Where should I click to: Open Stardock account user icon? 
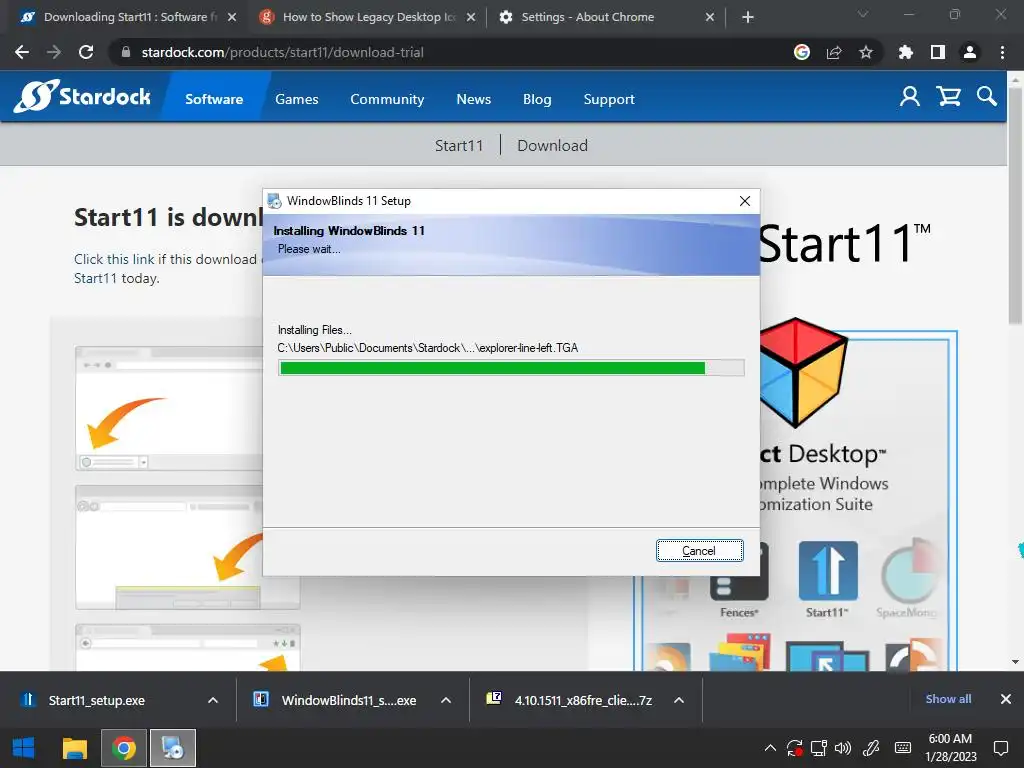click(910, 97)
